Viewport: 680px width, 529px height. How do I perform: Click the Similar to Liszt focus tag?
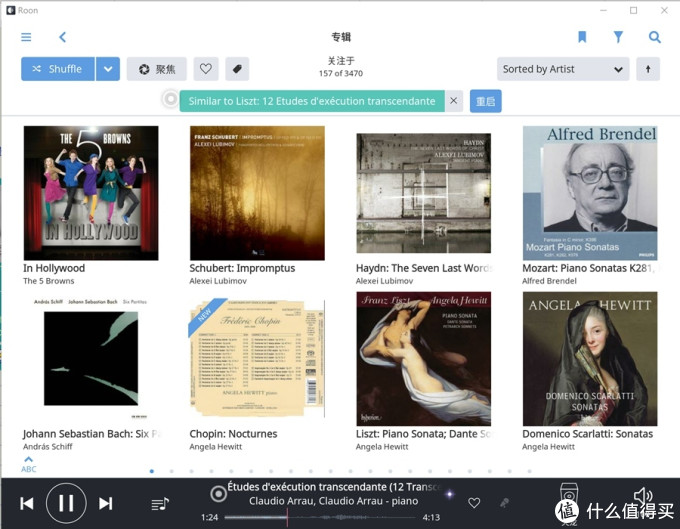click(312, 101)
